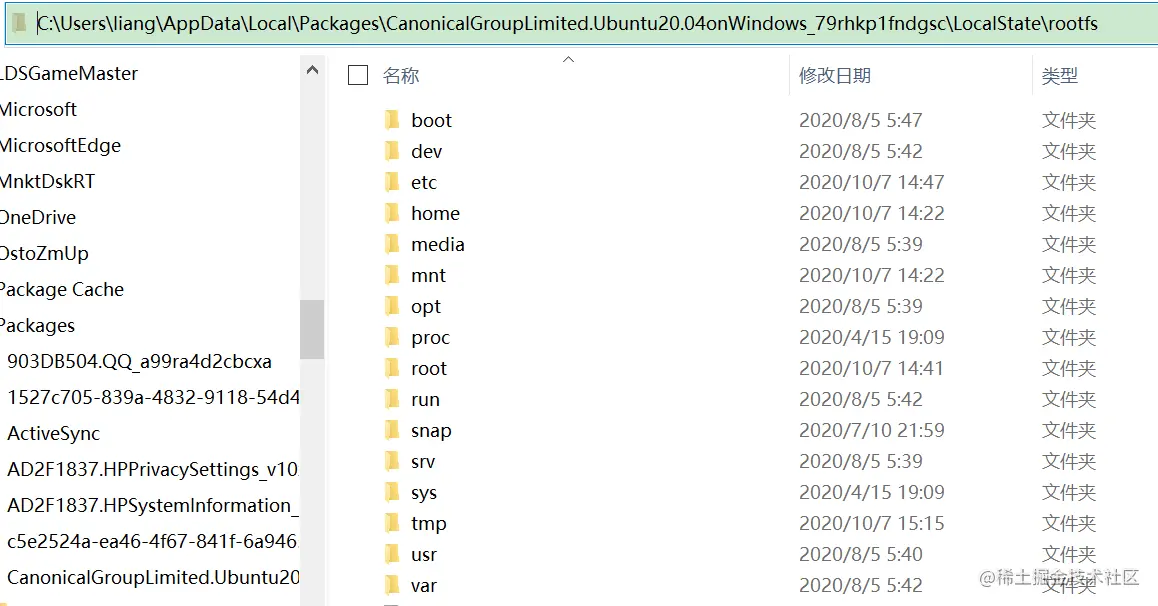The height and width of the screenshot is (606, 1158).
Task: Click date 2020/10/7 14:47 of etc
Action: [x=871, y=182]
